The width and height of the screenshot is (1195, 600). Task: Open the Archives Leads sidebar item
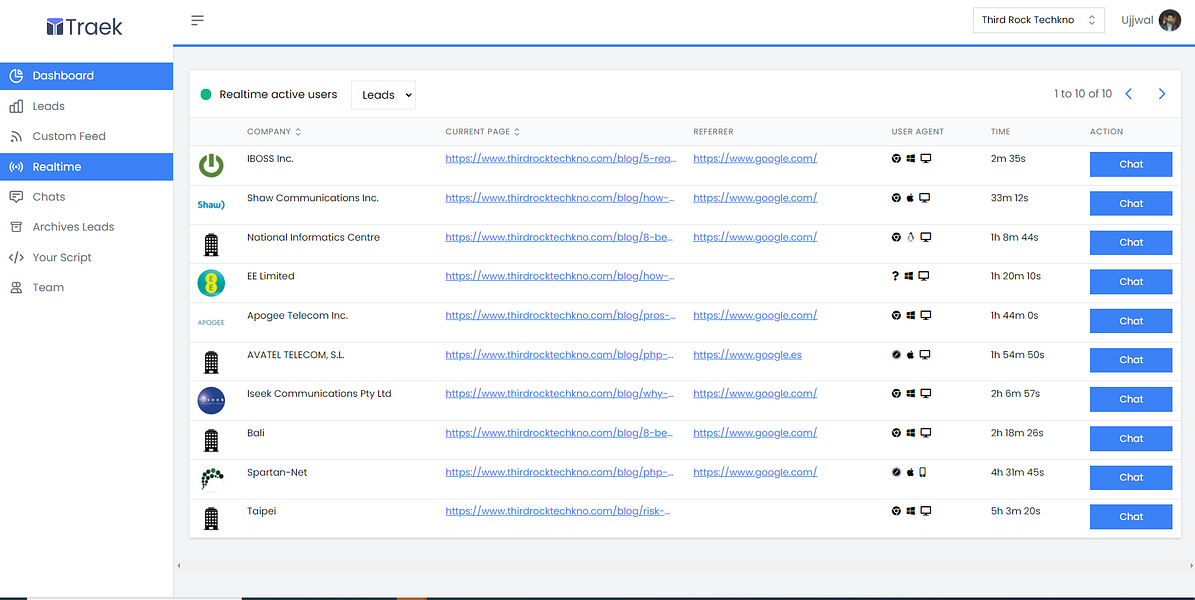tap(86, 227)
